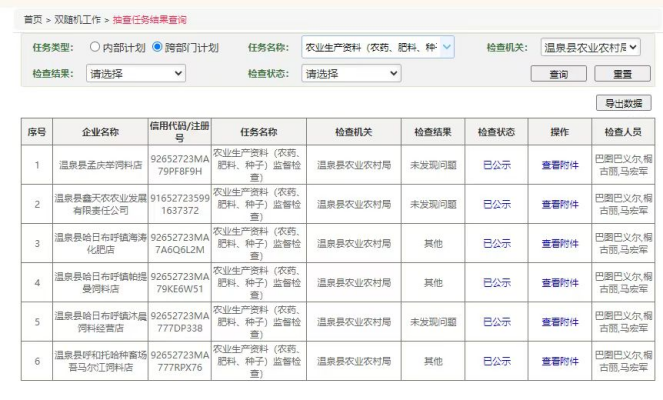Select the 内部计划 radio button

pos(97,47)
